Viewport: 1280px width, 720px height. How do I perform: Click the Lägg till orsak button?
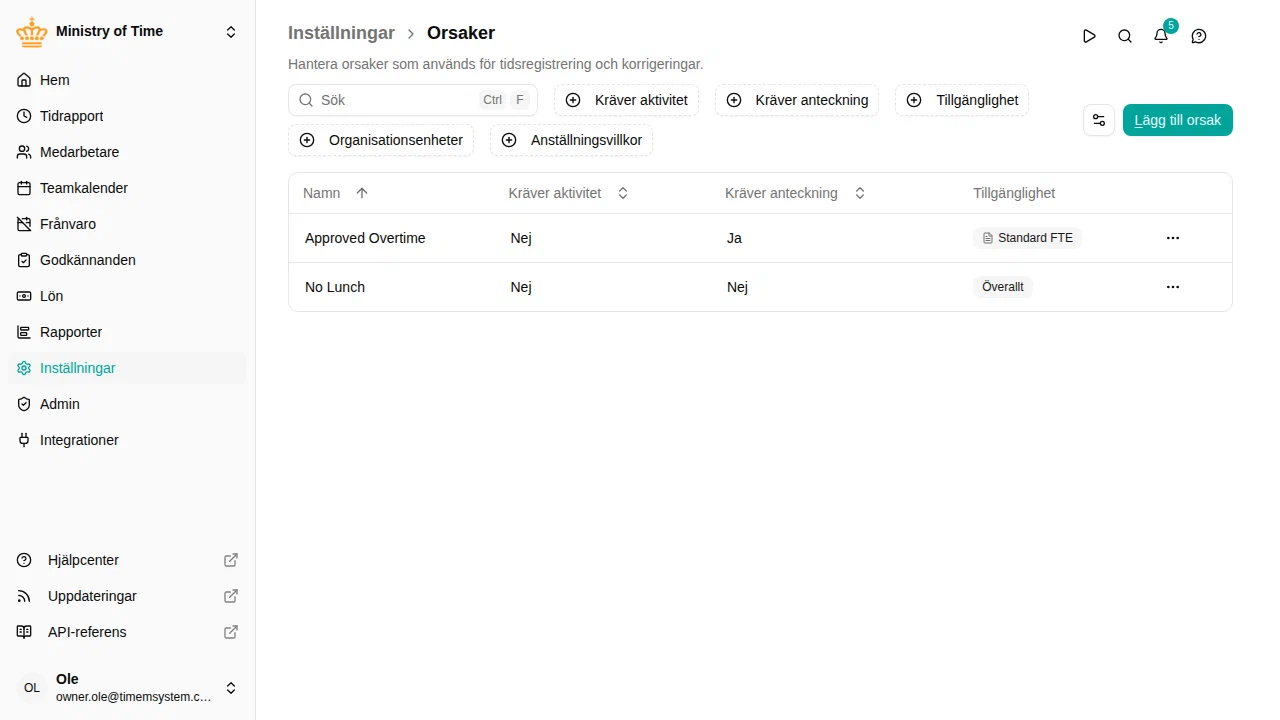pyautogui.click(x=1178, y=120)
